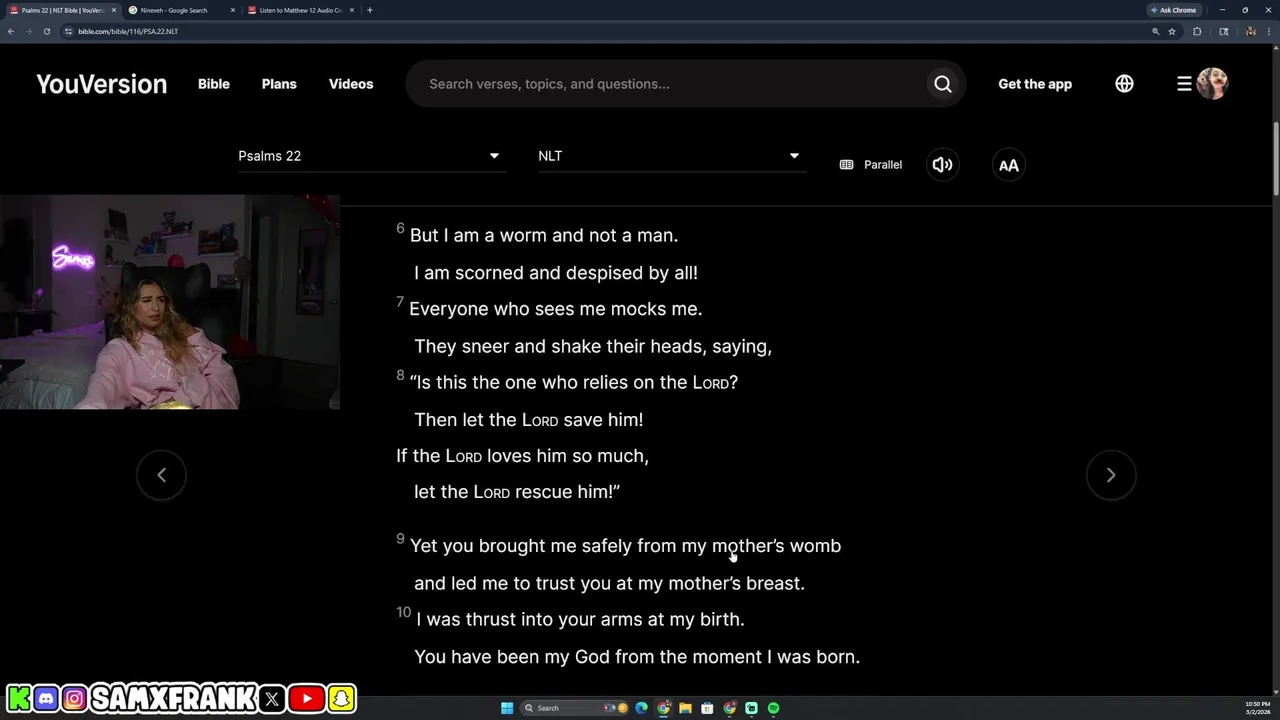Play the chapter audio
Screen dimensions: 1280x720
pos(942,165)
